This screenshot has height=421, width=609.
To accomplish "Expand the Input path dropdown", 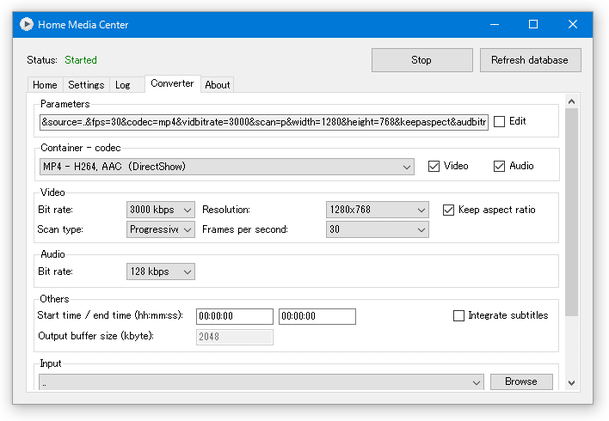I will pyautogui.click(x=261, y=382).
